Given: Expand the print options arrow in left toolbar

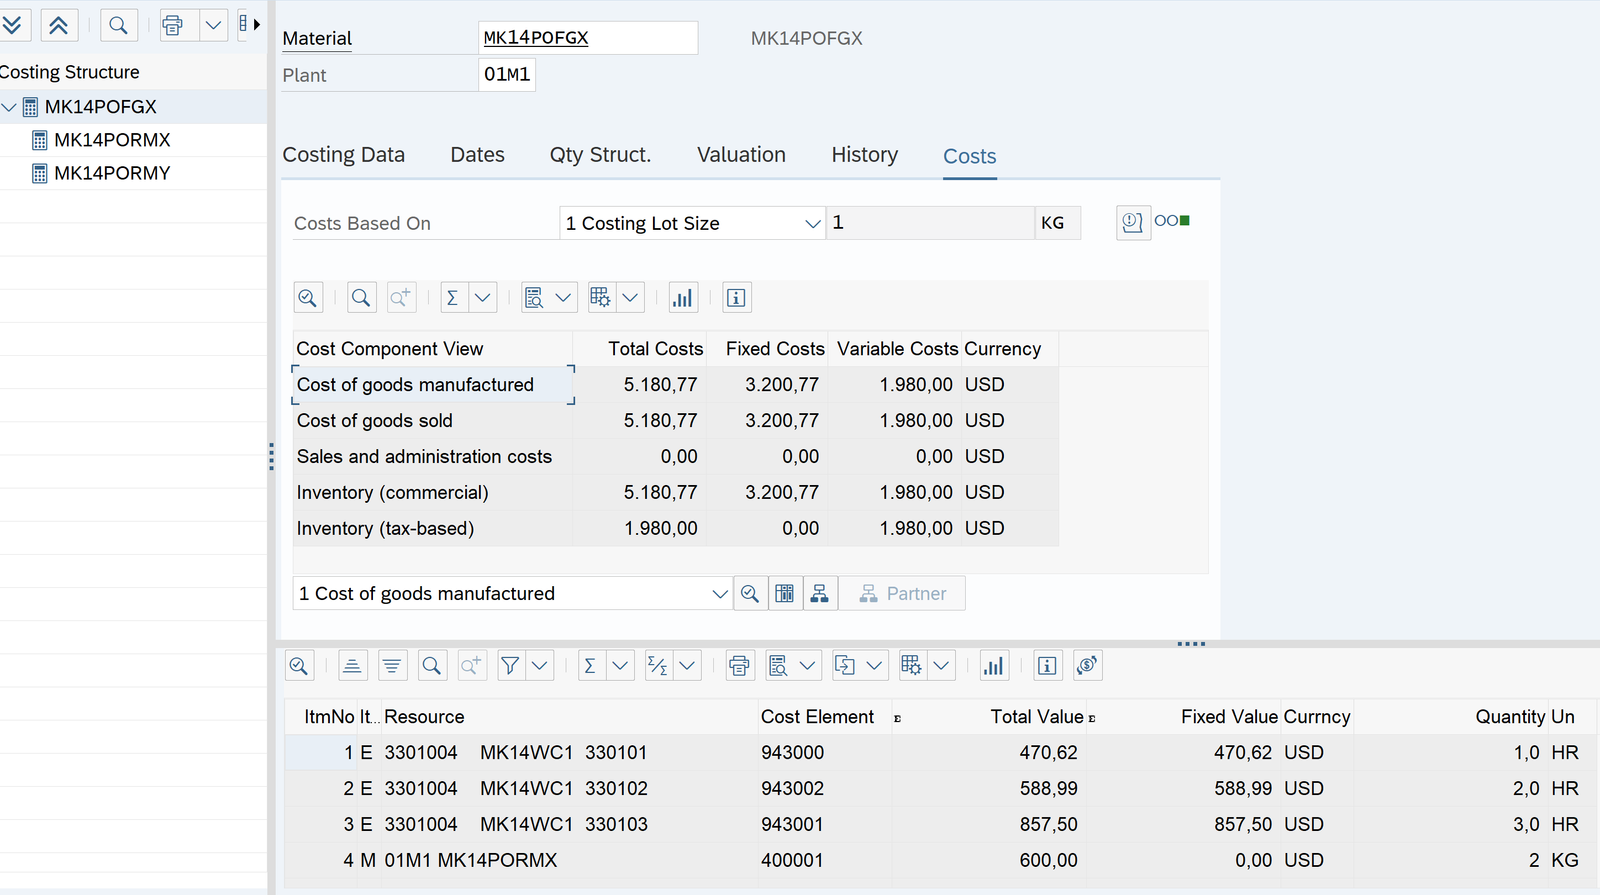Looking at the screenshot, I should (x=214, y=25).
